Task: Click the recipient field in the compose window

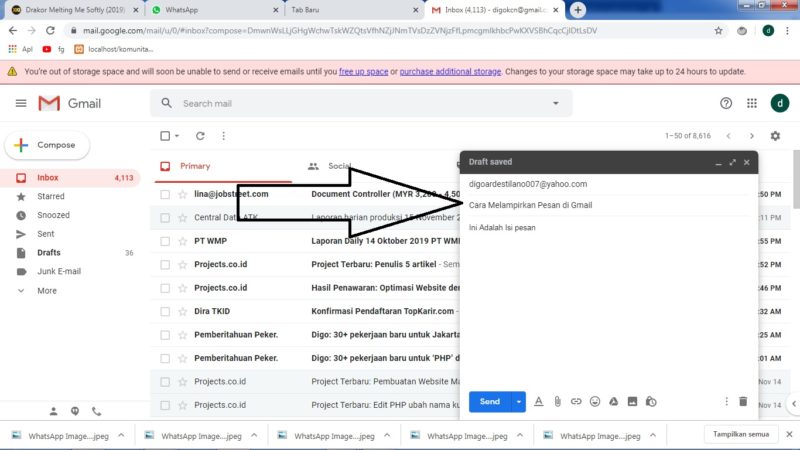Action: [608, 184]
